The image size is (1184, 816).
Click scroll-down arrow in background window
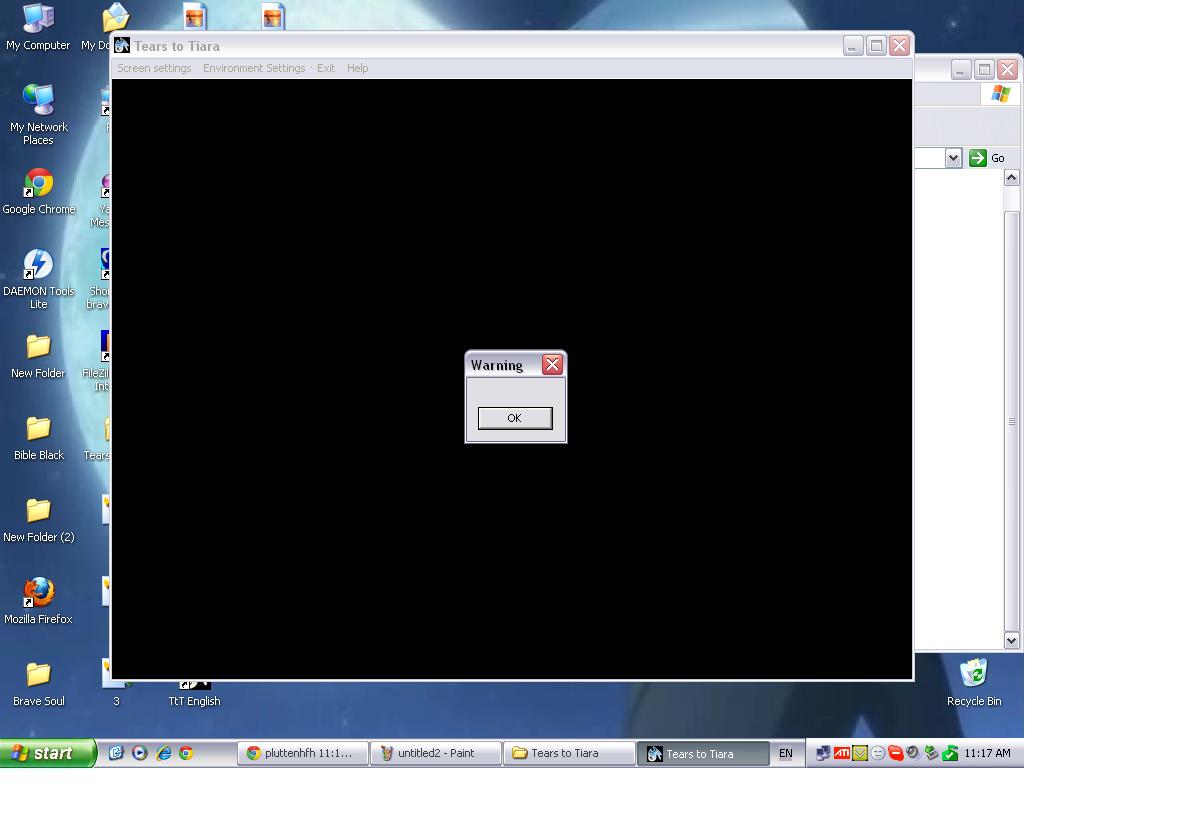(1012, 640)
